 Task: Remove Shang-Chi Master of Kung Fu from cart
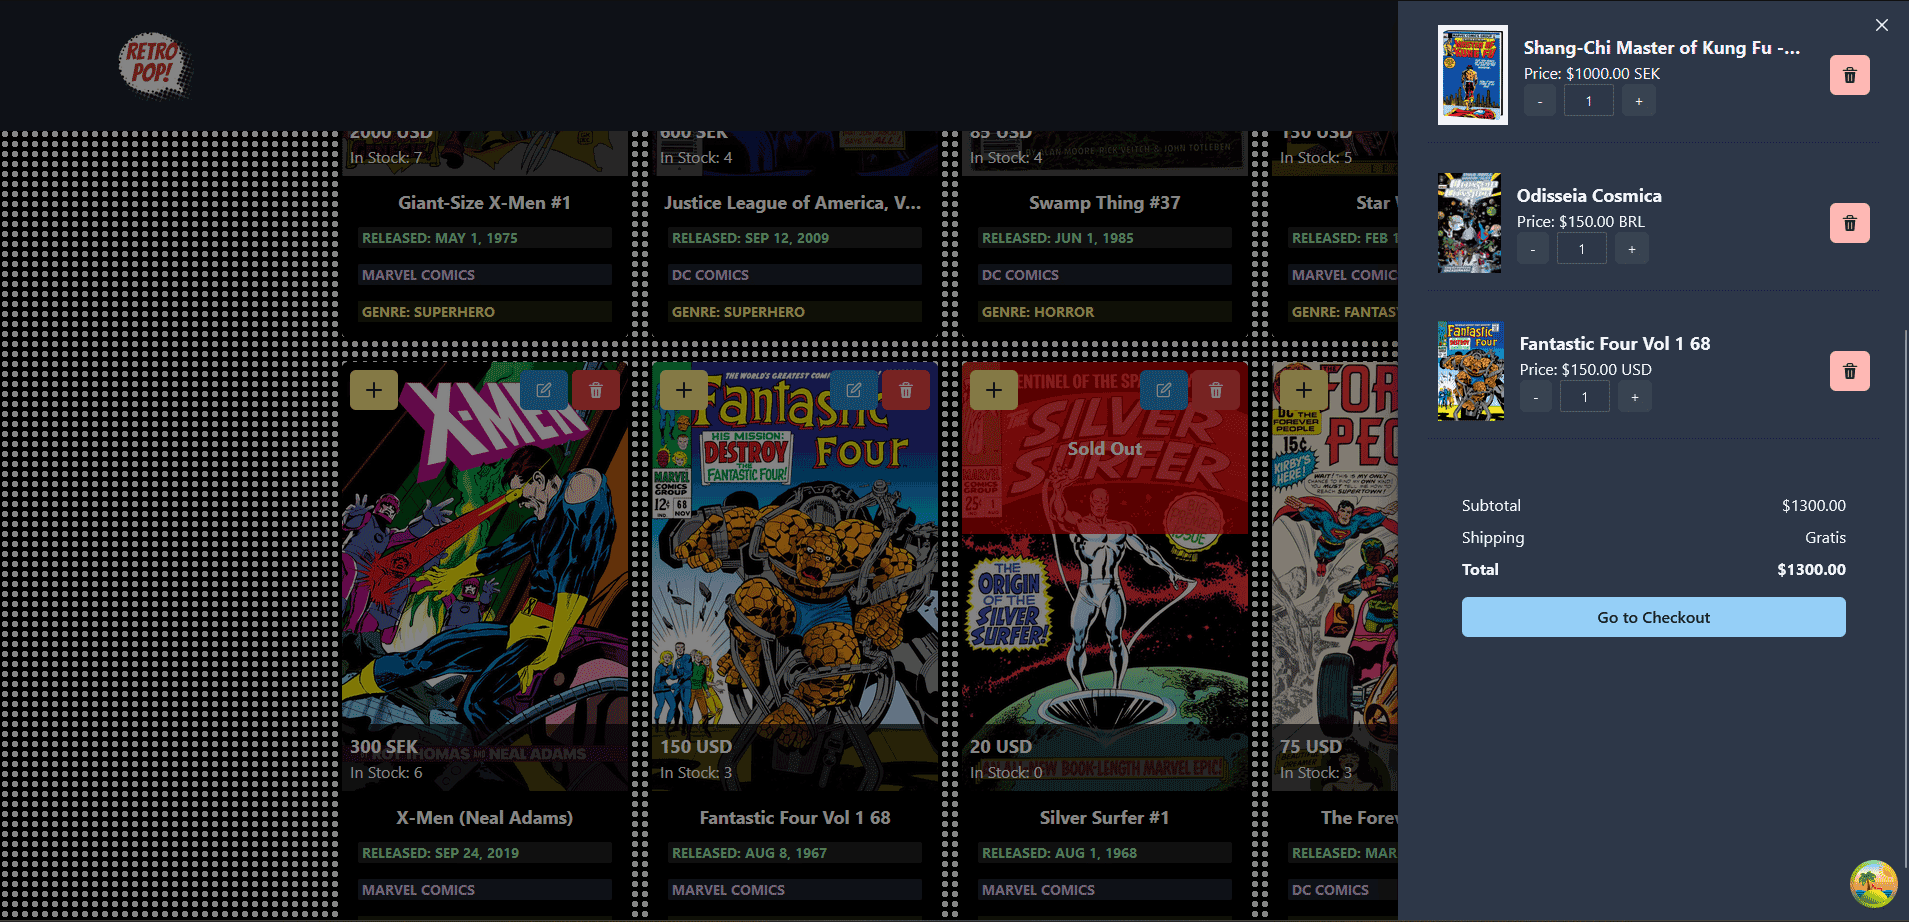1849,75
